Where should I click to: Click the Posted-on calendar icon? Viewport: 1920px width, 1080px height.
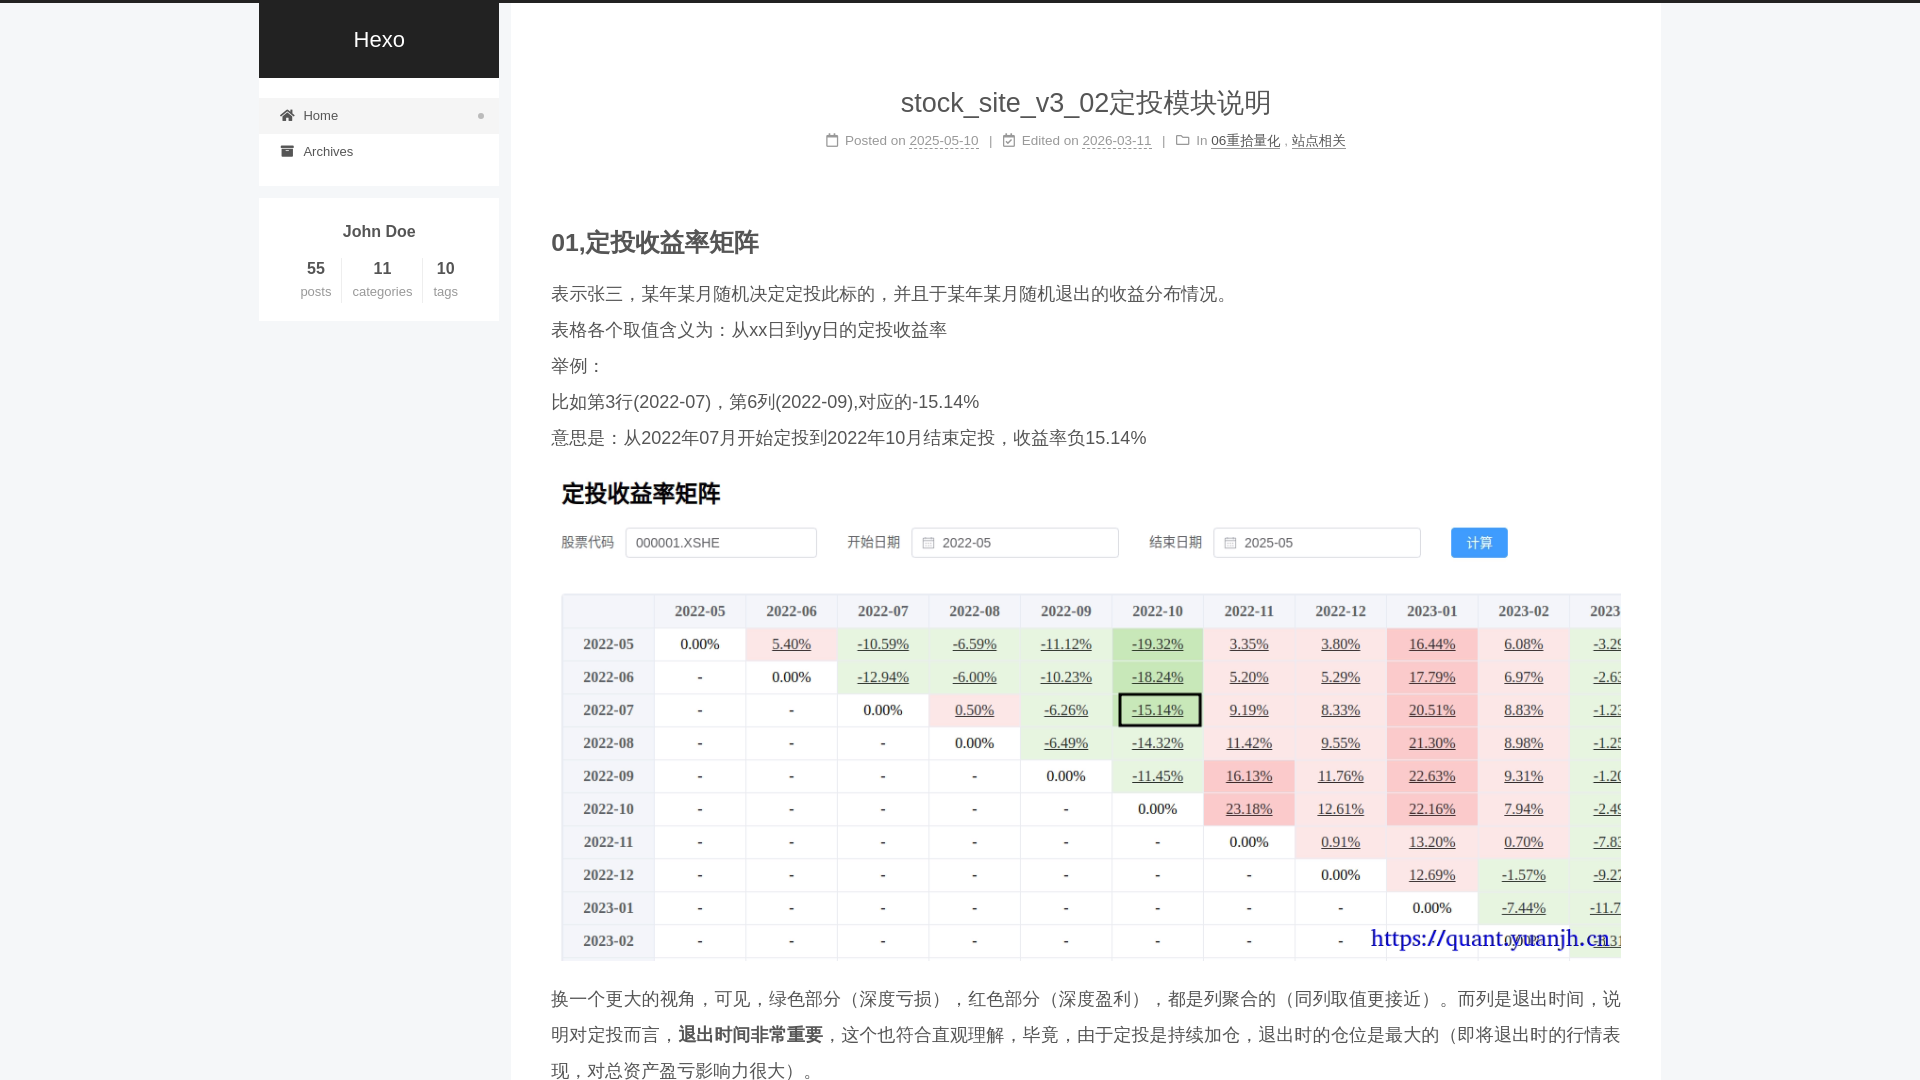click(x=832, y=141)
